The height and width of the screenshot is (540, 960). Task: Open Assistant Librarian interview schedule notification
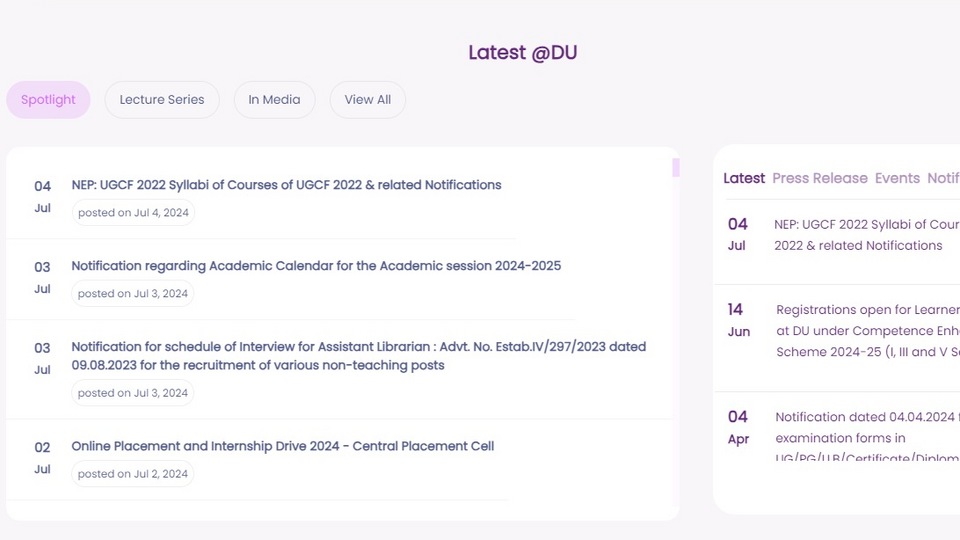tap(359, 356)
